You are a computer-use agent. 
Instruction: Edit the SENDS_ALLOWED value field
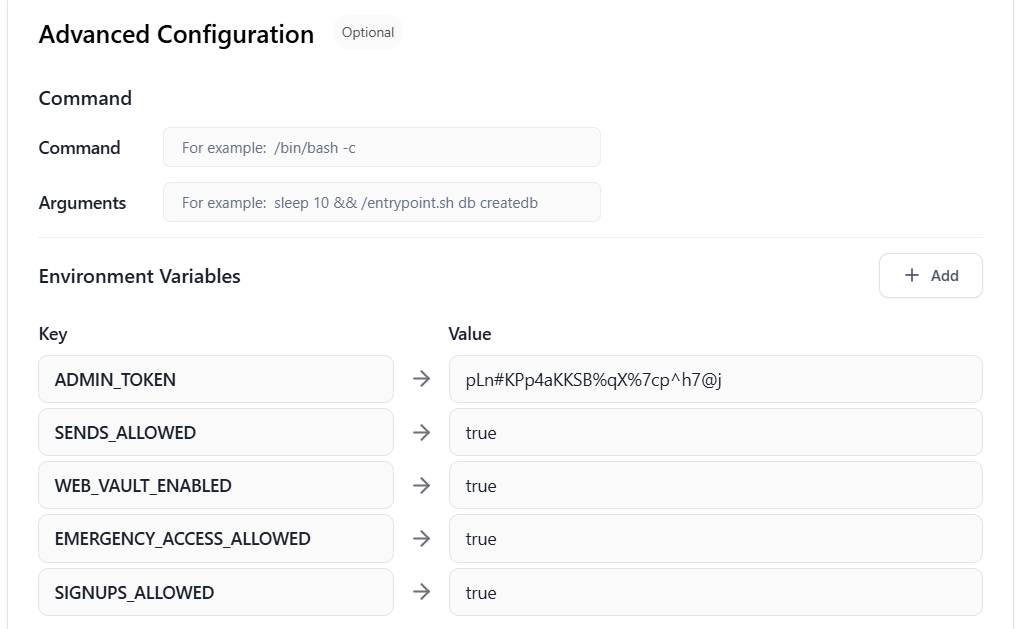coord(716,432)
